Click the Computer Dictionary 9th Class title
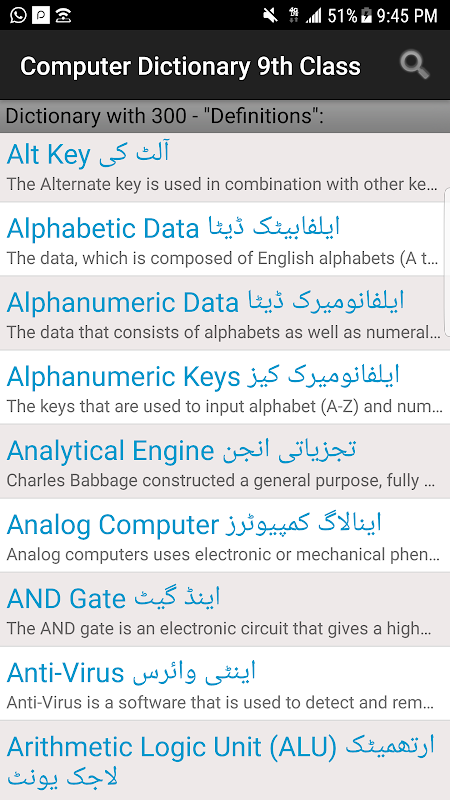This screenshot has height=800, width=450. tap(190, 66)
